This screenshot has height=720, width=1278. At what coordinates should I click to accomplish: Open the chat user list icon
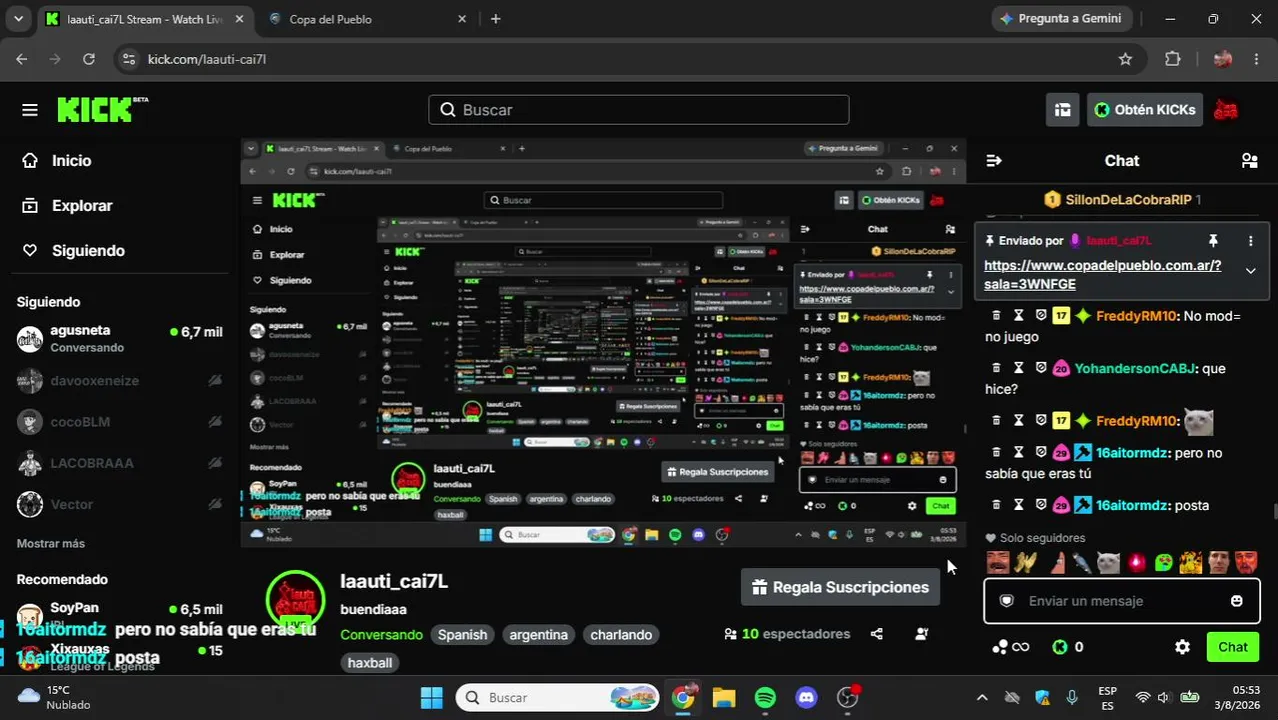(1249, 160)
